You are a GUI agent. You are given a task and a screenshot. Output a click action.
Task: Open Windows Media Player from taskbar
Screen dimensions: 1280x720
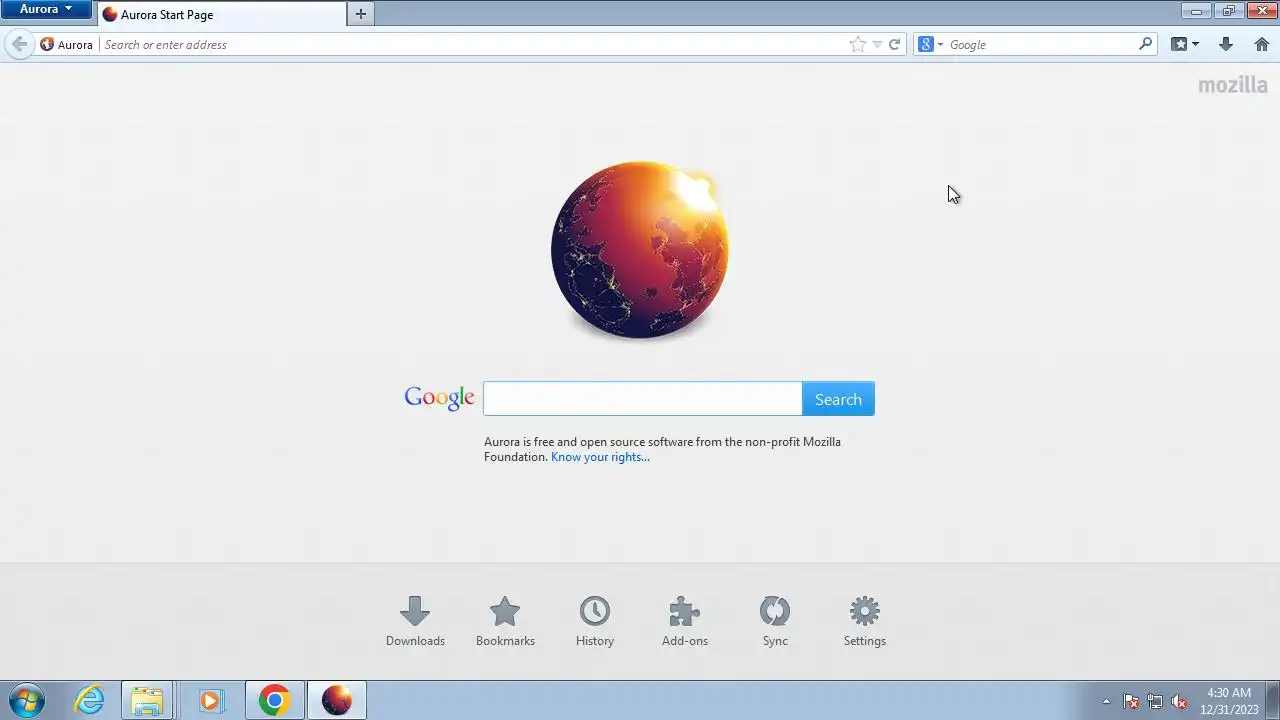210,700
